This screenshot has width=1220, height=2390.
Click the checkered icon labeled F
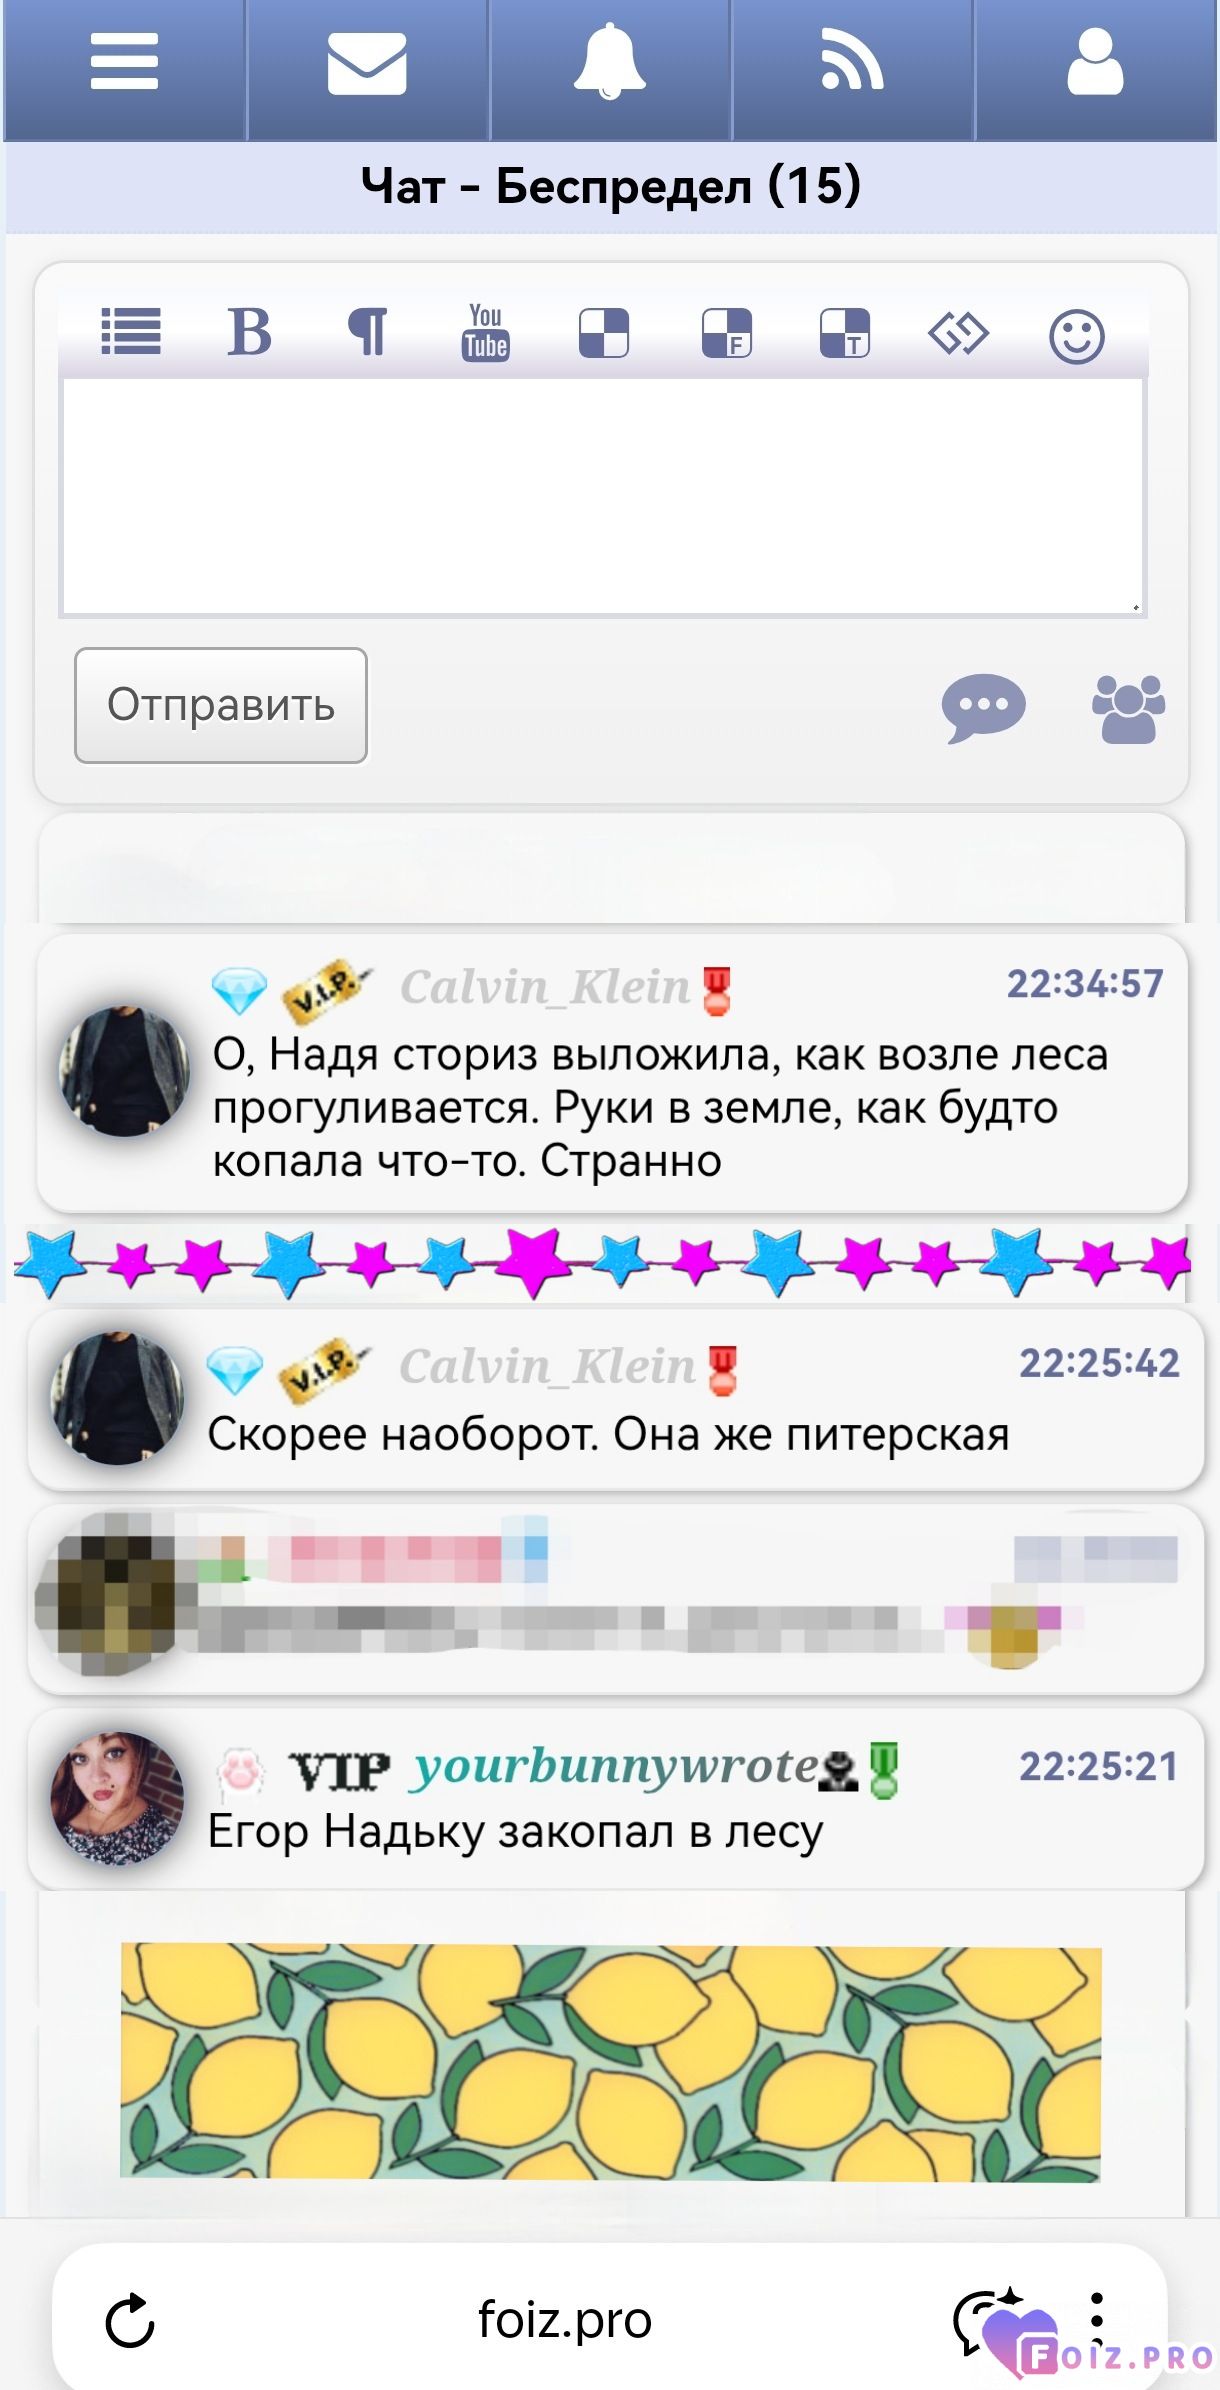[726, 333]
